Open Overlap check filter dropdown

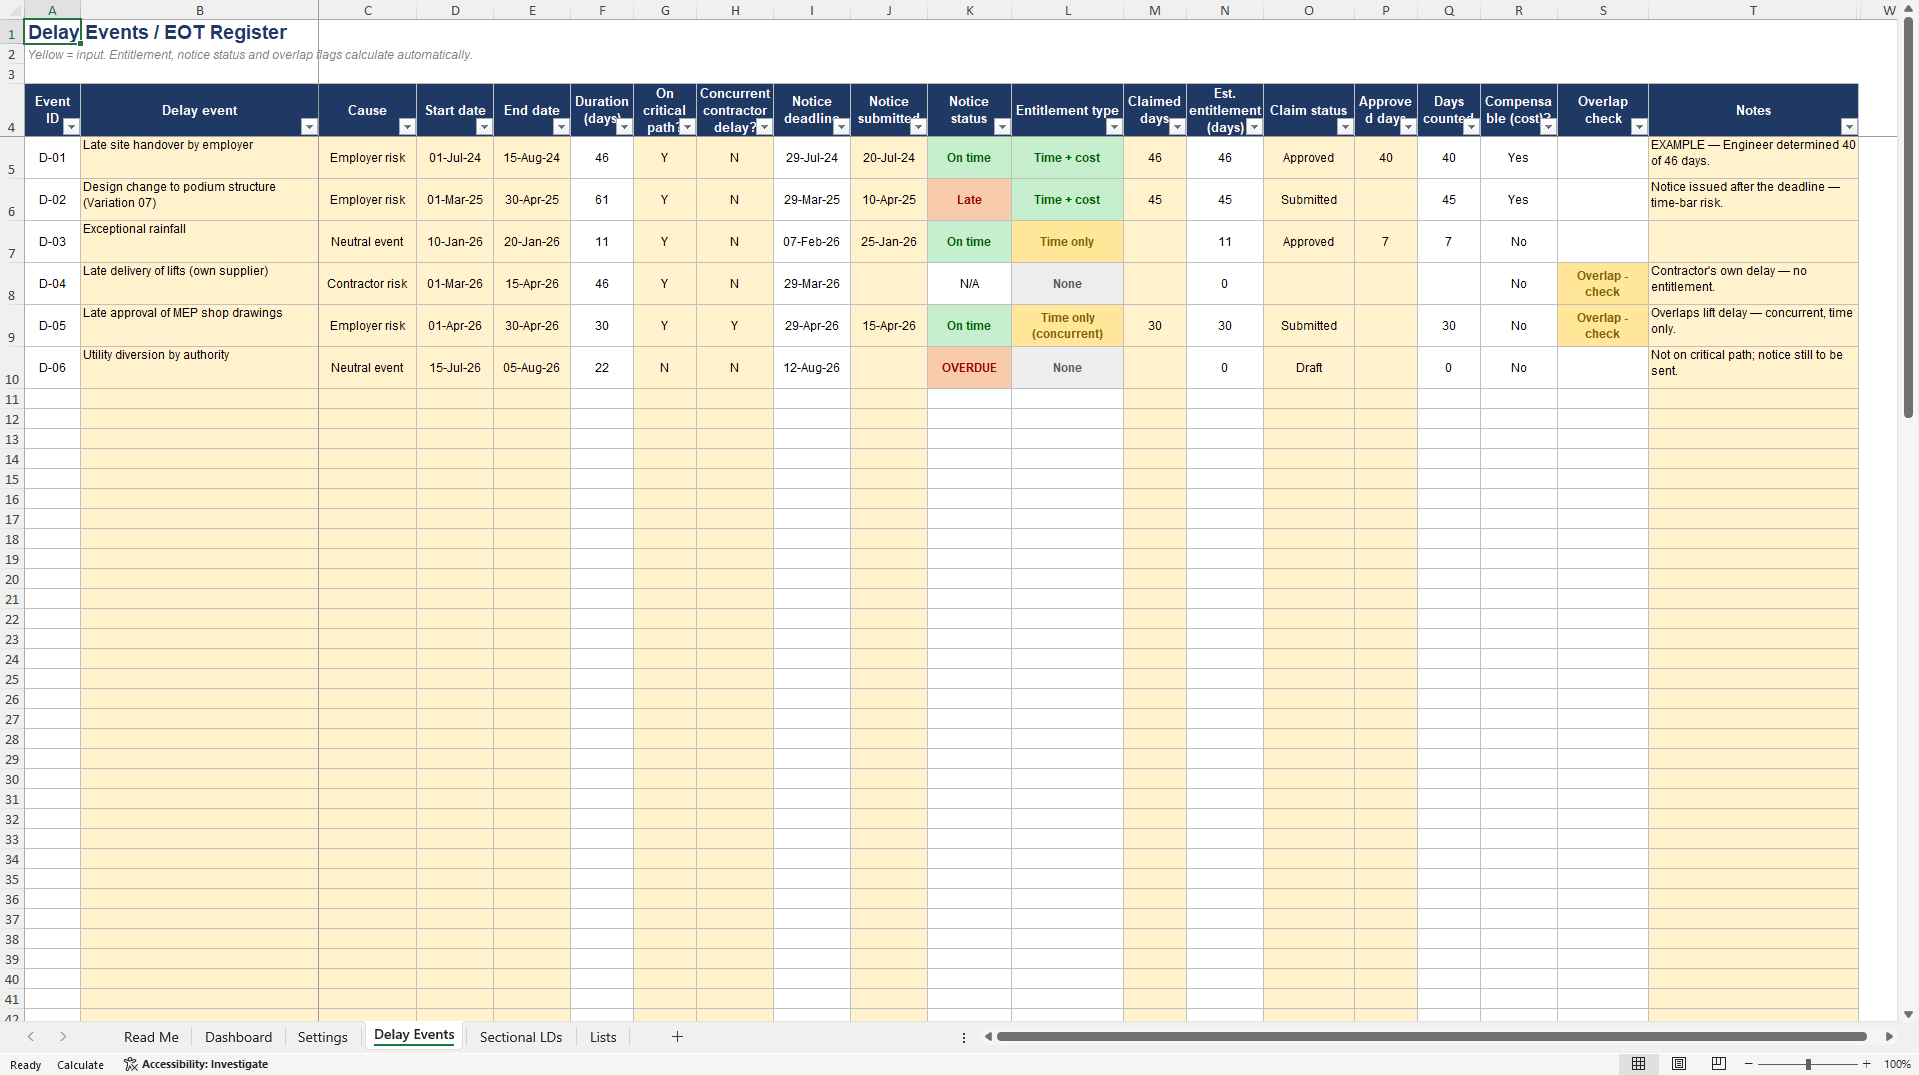[x=1639, y=127]
